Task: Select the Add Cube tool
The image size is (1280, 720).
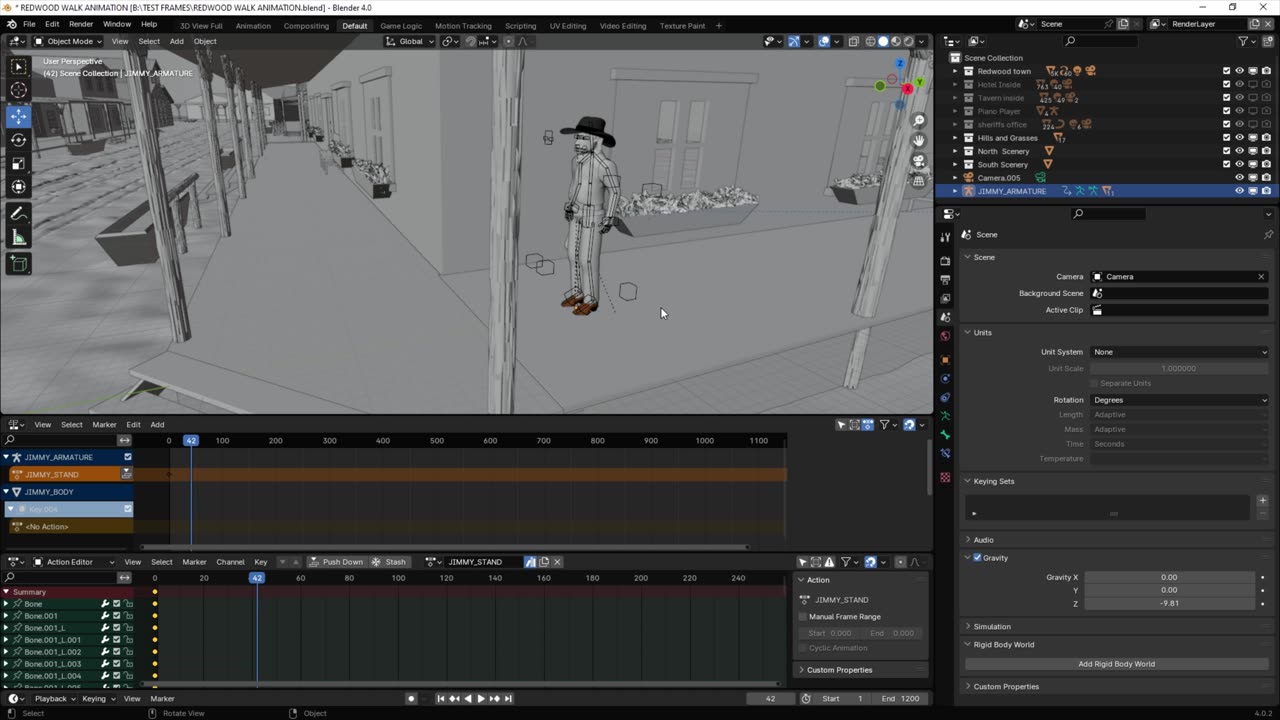Action: click(x=18, y=264)
